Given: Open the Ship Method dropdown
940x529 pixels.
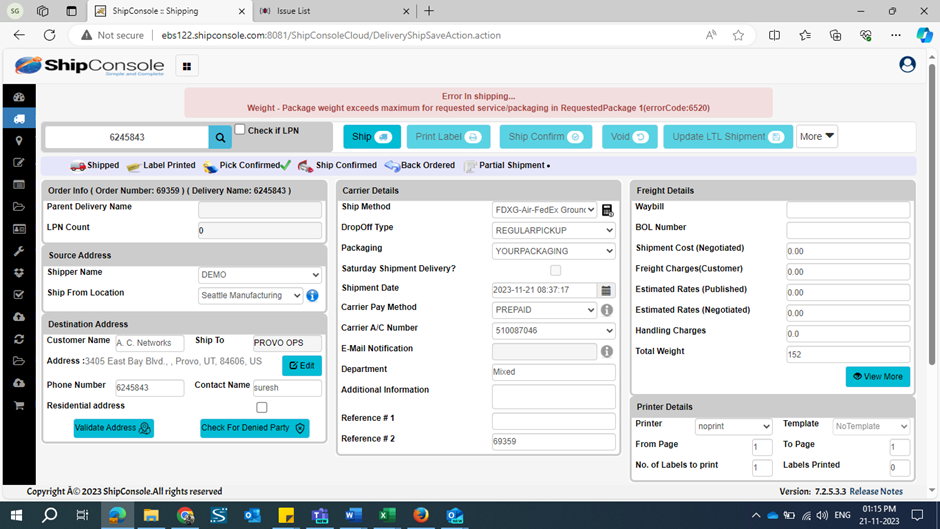Looking at the screenshot, I should pyautogui.click(x=544, y=210).
